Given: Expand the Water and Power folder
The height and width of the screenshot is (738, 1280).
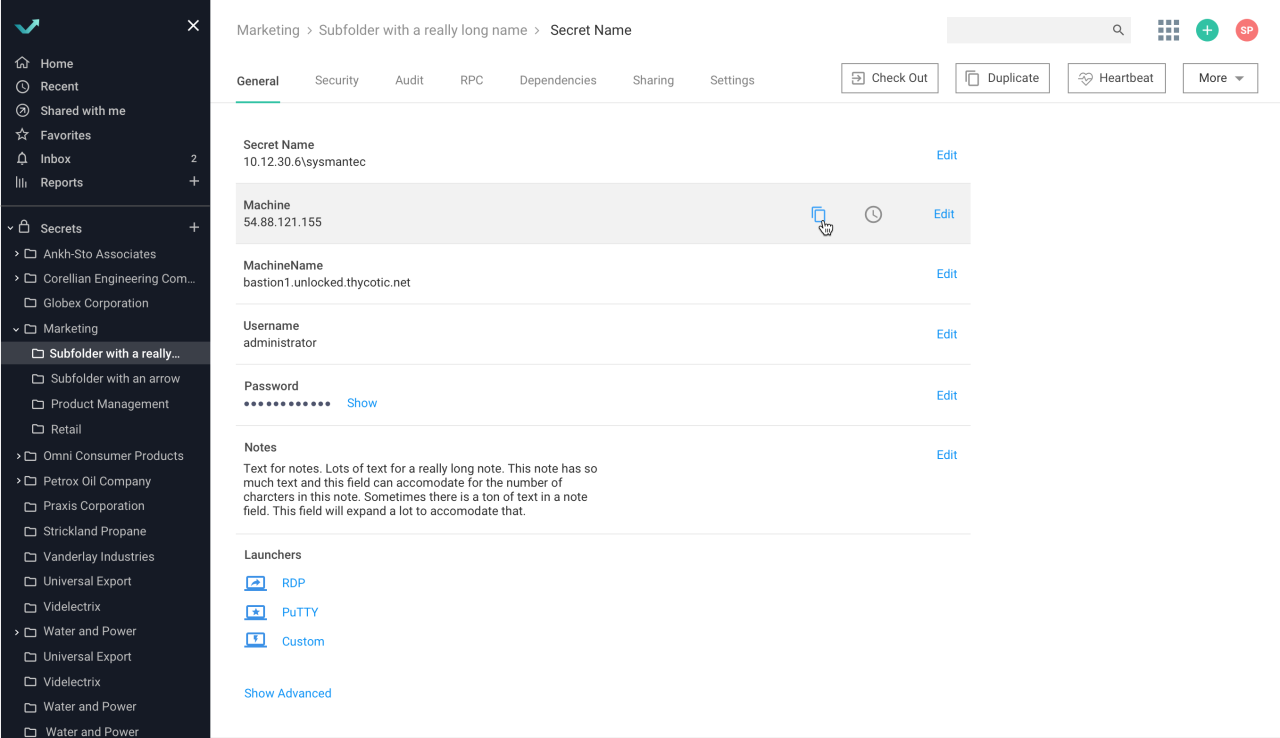Looking at the screenshot, I should click(17, 631).
